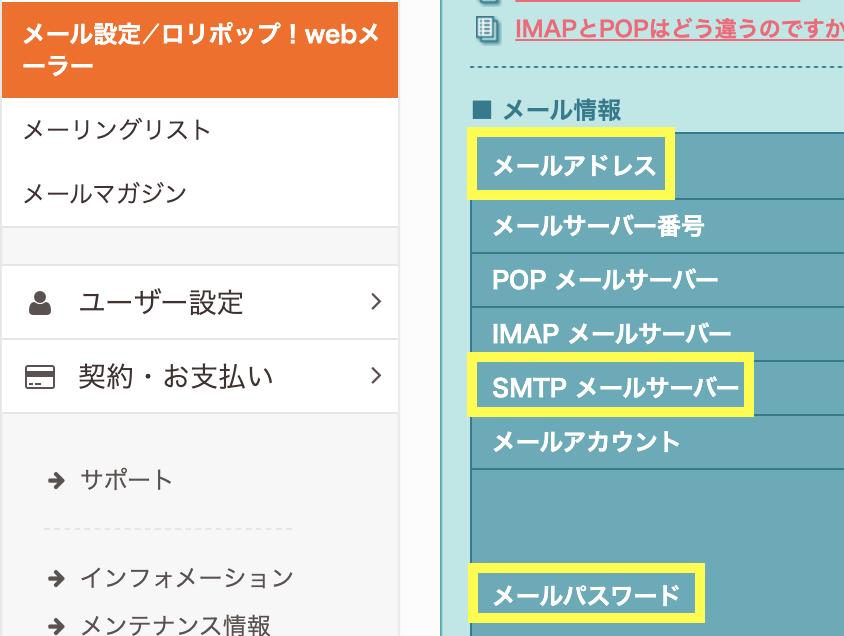Visit the メンテナンス情報 link
The image size is (844, 636).
pos(175,626)
